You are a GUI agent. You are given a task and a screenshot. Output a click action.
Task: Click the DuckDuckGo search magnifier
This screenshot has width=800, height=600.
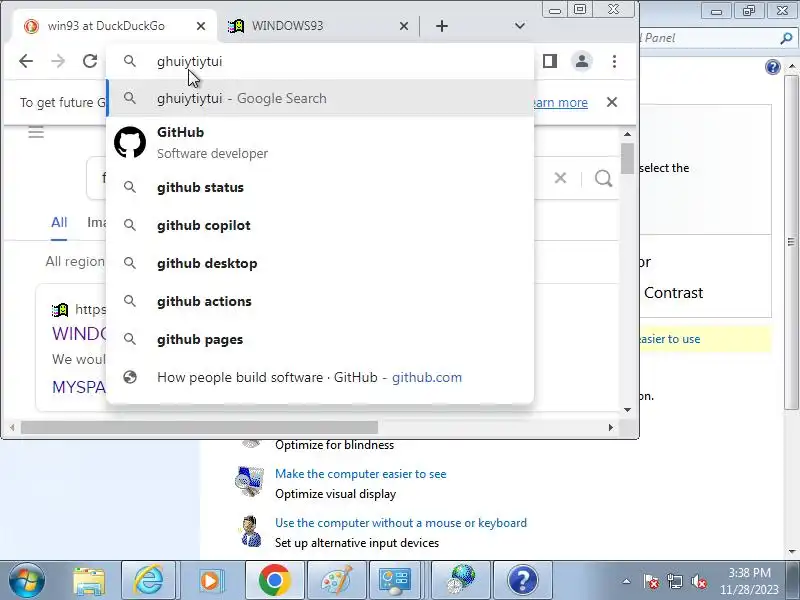[603, 178]
